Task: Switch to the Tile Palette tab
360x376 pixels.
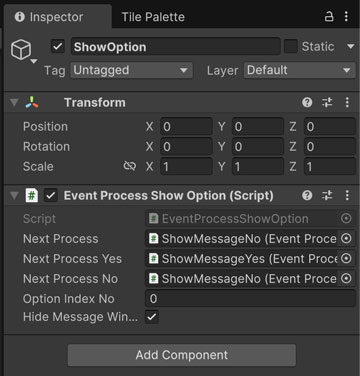Action: [x=153, y=17]
